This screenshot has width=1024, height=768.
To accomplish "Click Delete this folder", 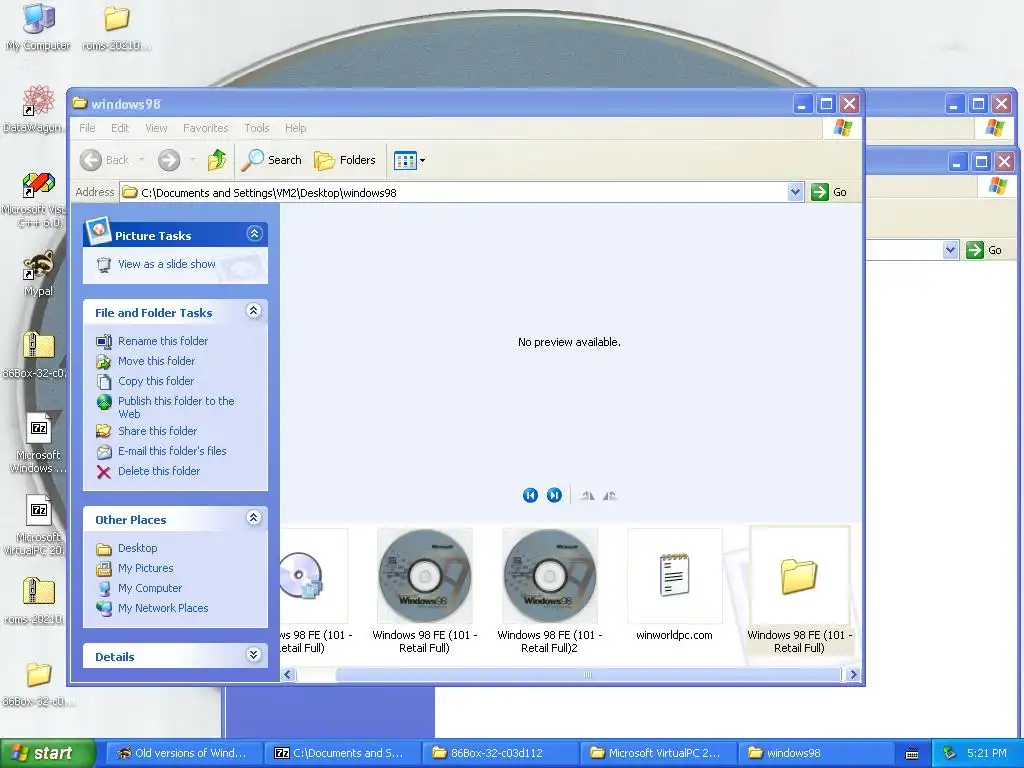I will tap(159, 471).
